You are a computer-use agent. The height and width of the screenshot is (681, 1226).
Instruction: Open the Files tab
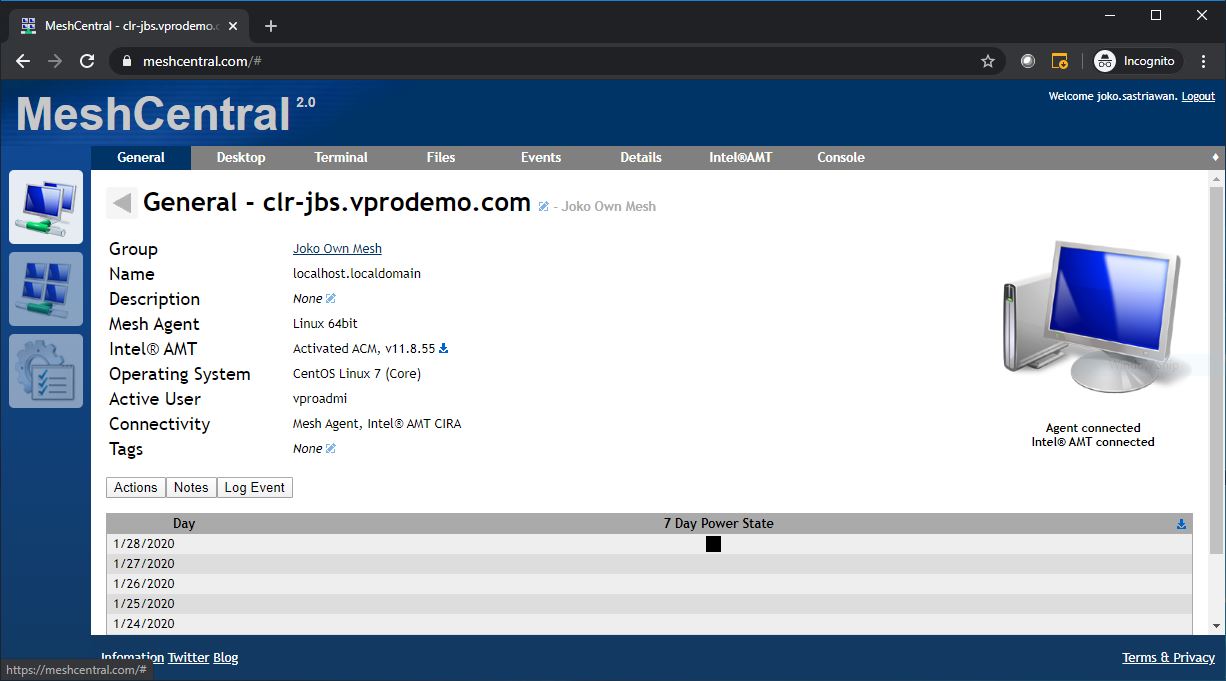click(x=441, y=157)
